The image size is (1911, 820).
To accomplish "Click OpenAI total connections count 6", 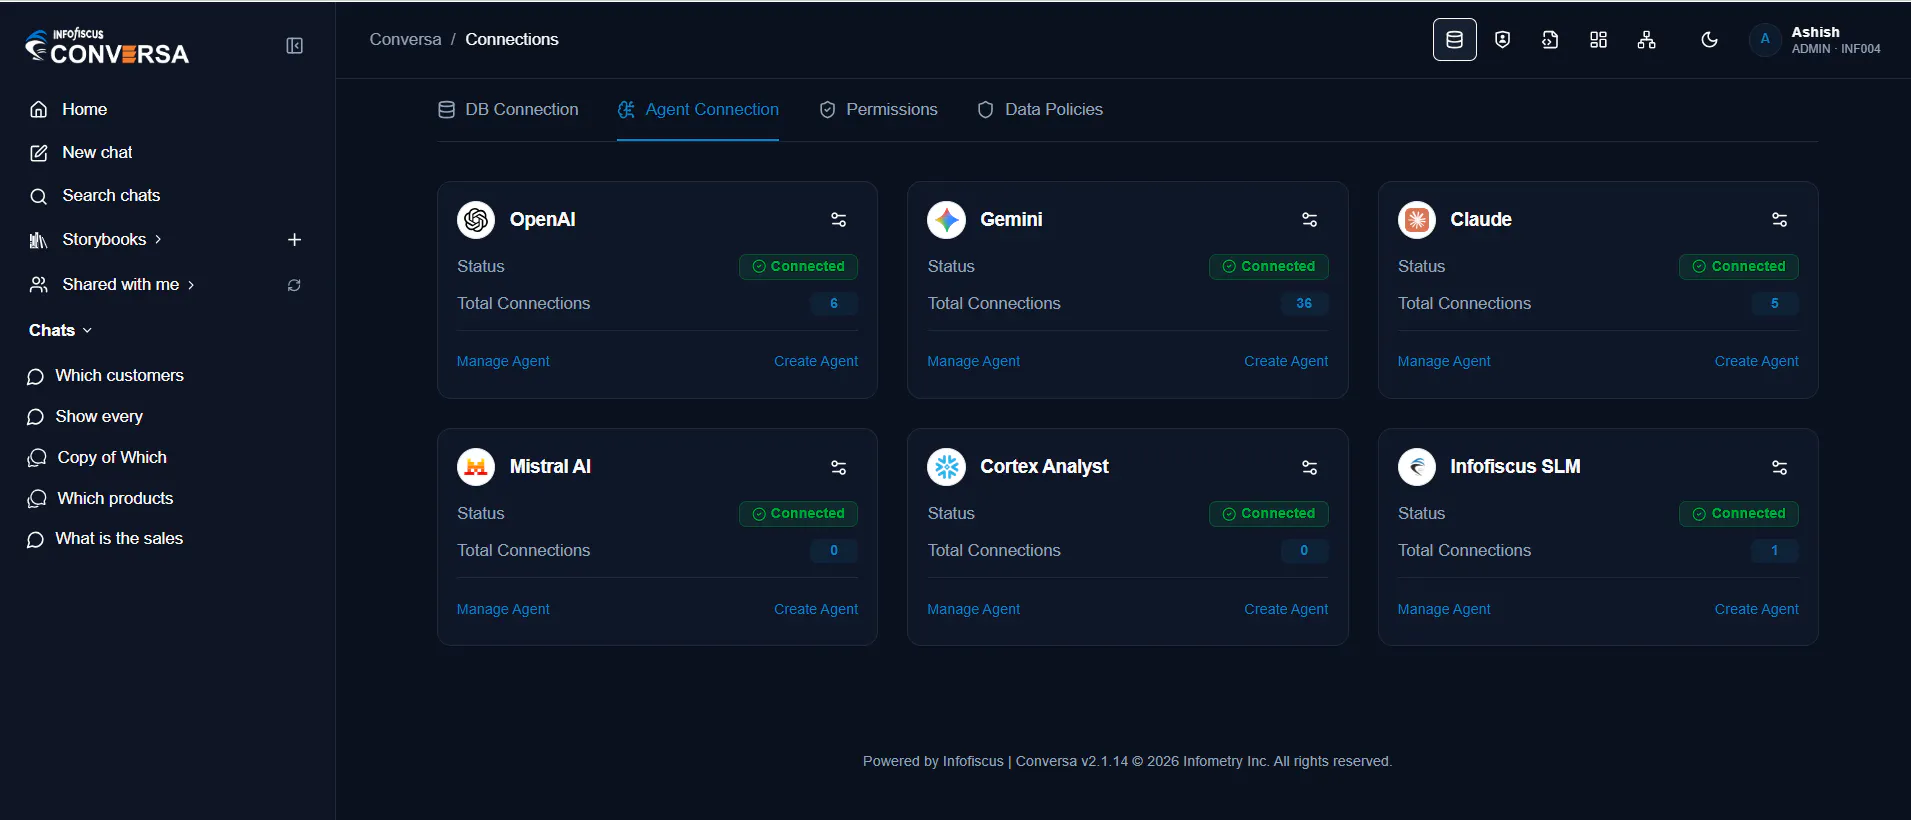I will coord(834,304).
